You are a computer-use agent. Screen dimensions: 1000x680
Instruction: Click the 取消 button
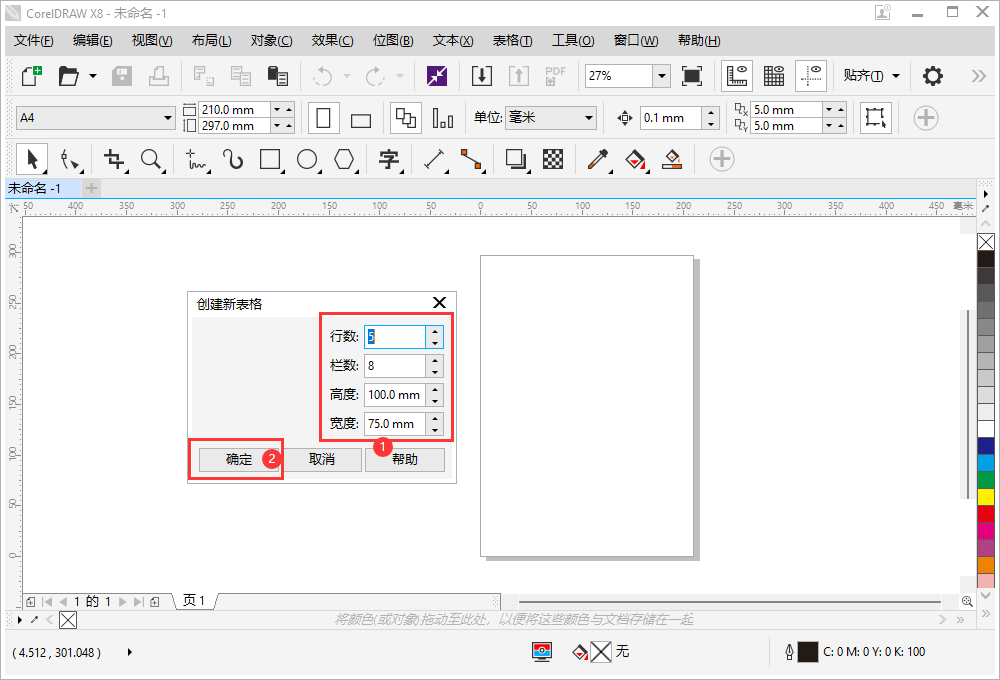(x=322, y=459)
